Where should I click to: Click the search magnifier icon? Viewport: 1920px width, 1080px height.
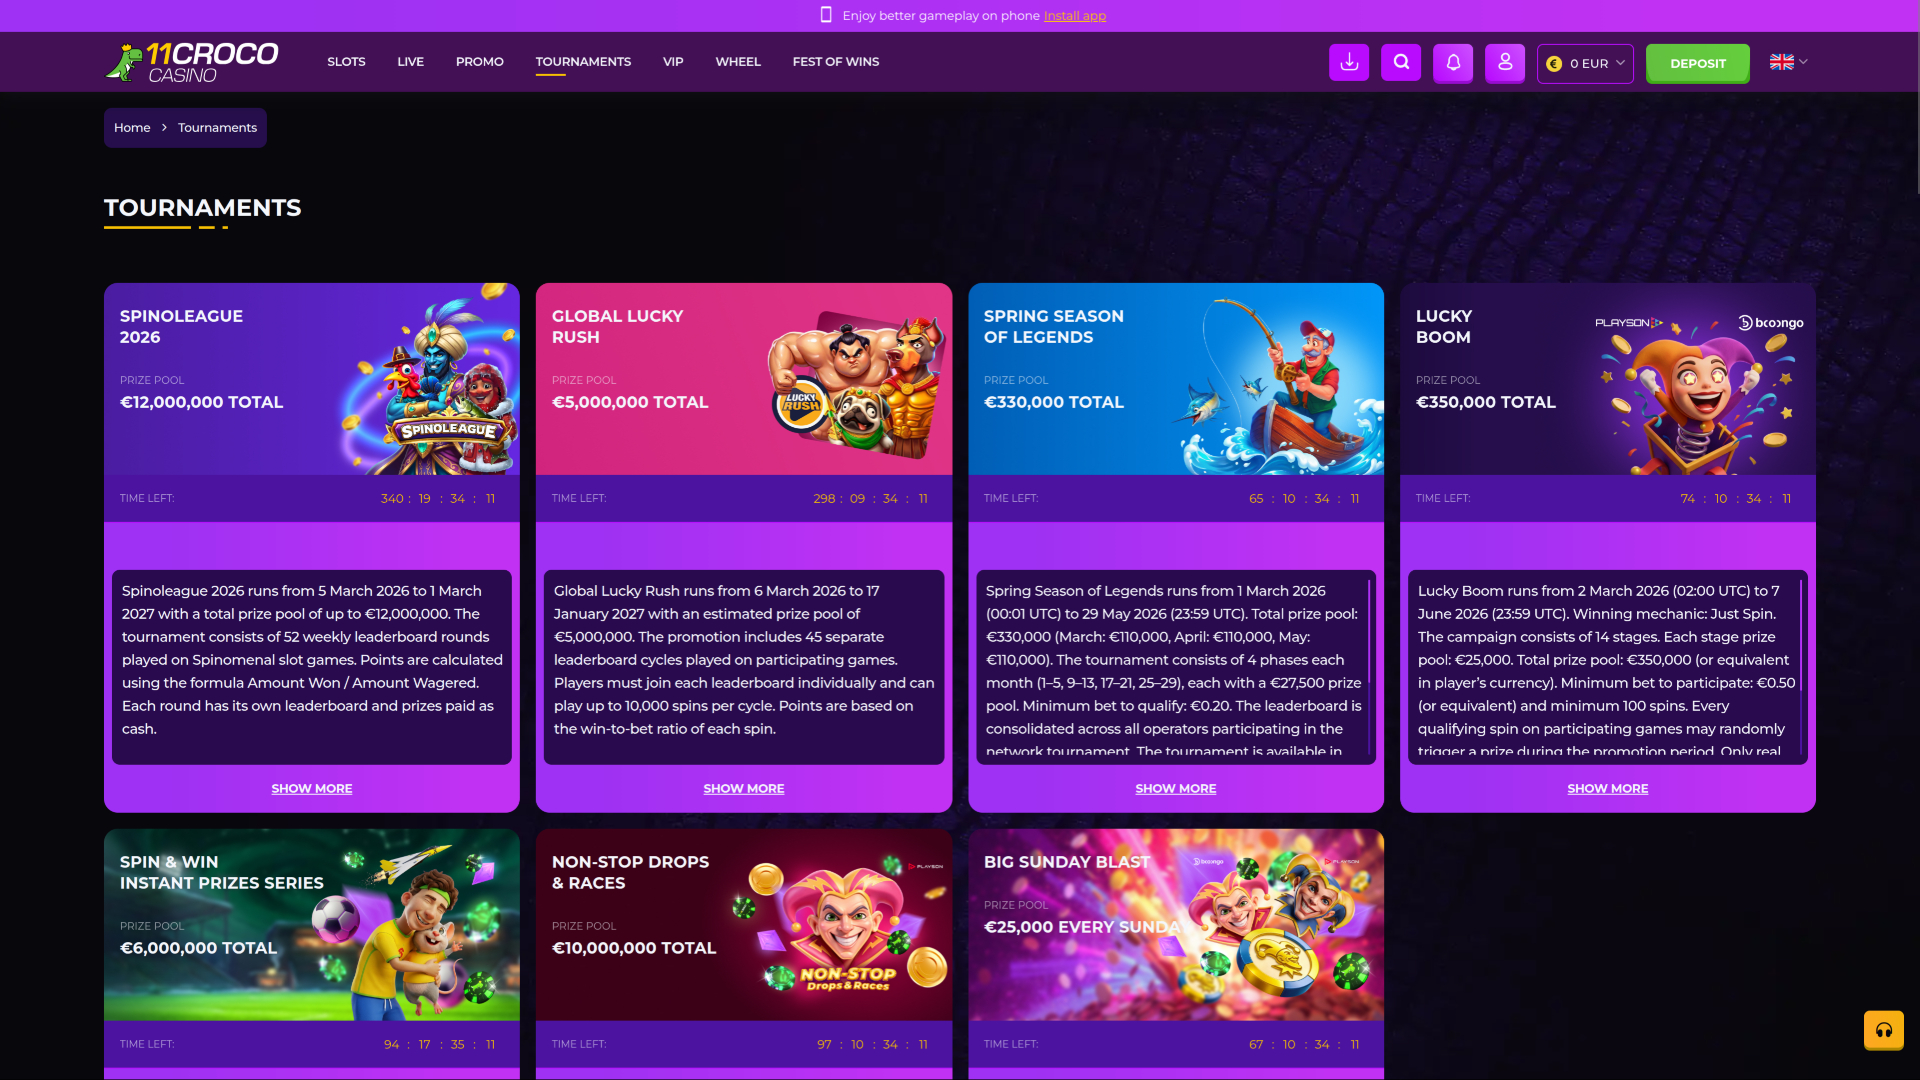1400,62
